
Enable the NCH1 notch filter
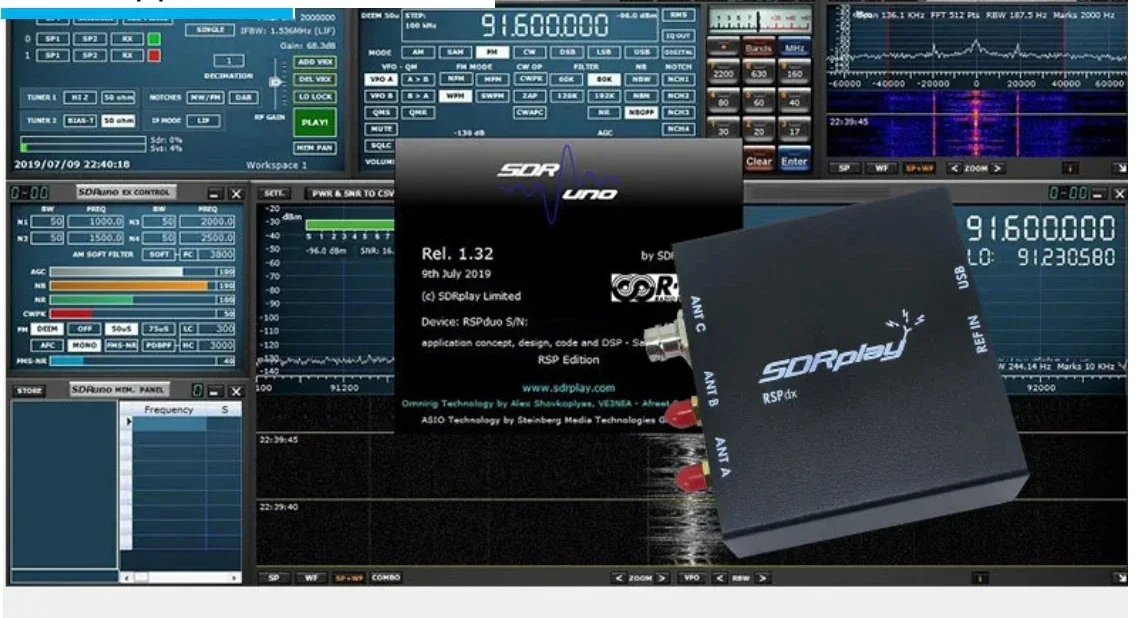(x=678, y=79)
